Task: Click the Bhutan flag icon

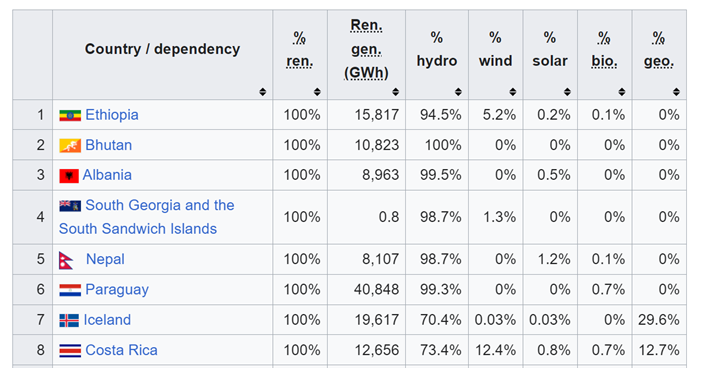Action: coord(70,145)
